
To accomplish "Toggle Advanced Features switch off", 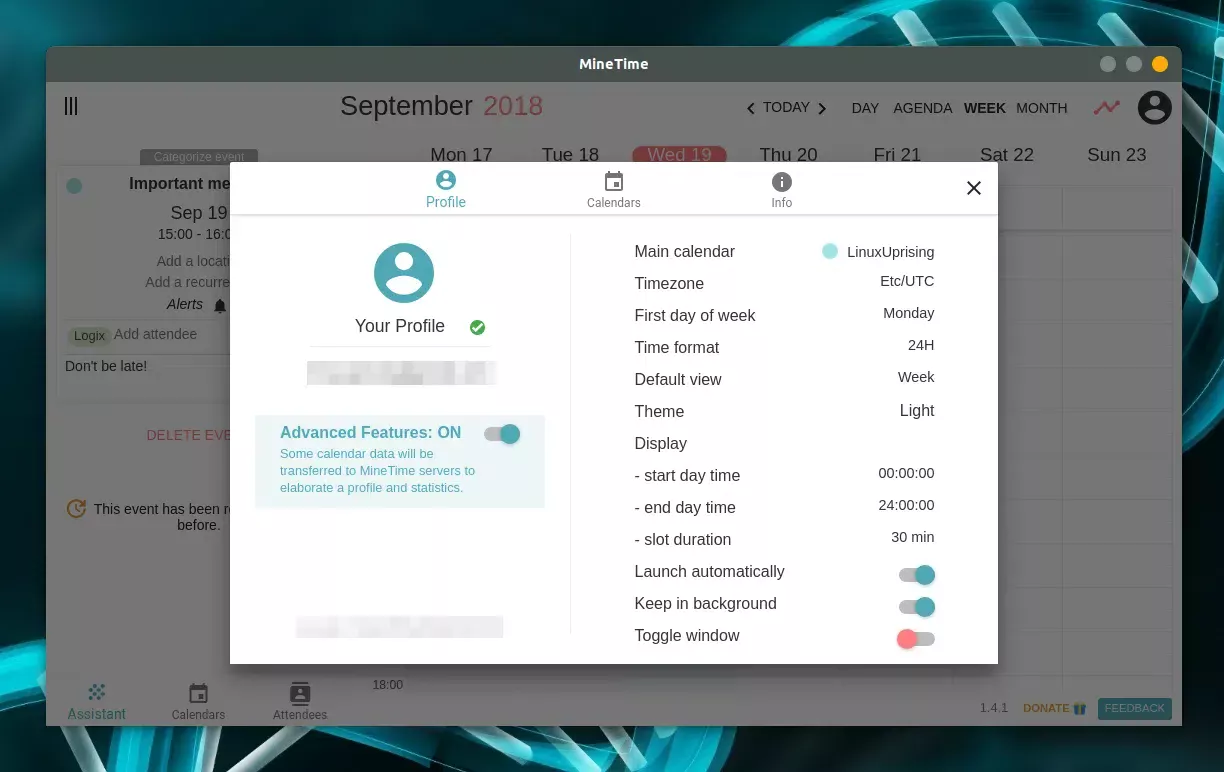I will 503,433.
